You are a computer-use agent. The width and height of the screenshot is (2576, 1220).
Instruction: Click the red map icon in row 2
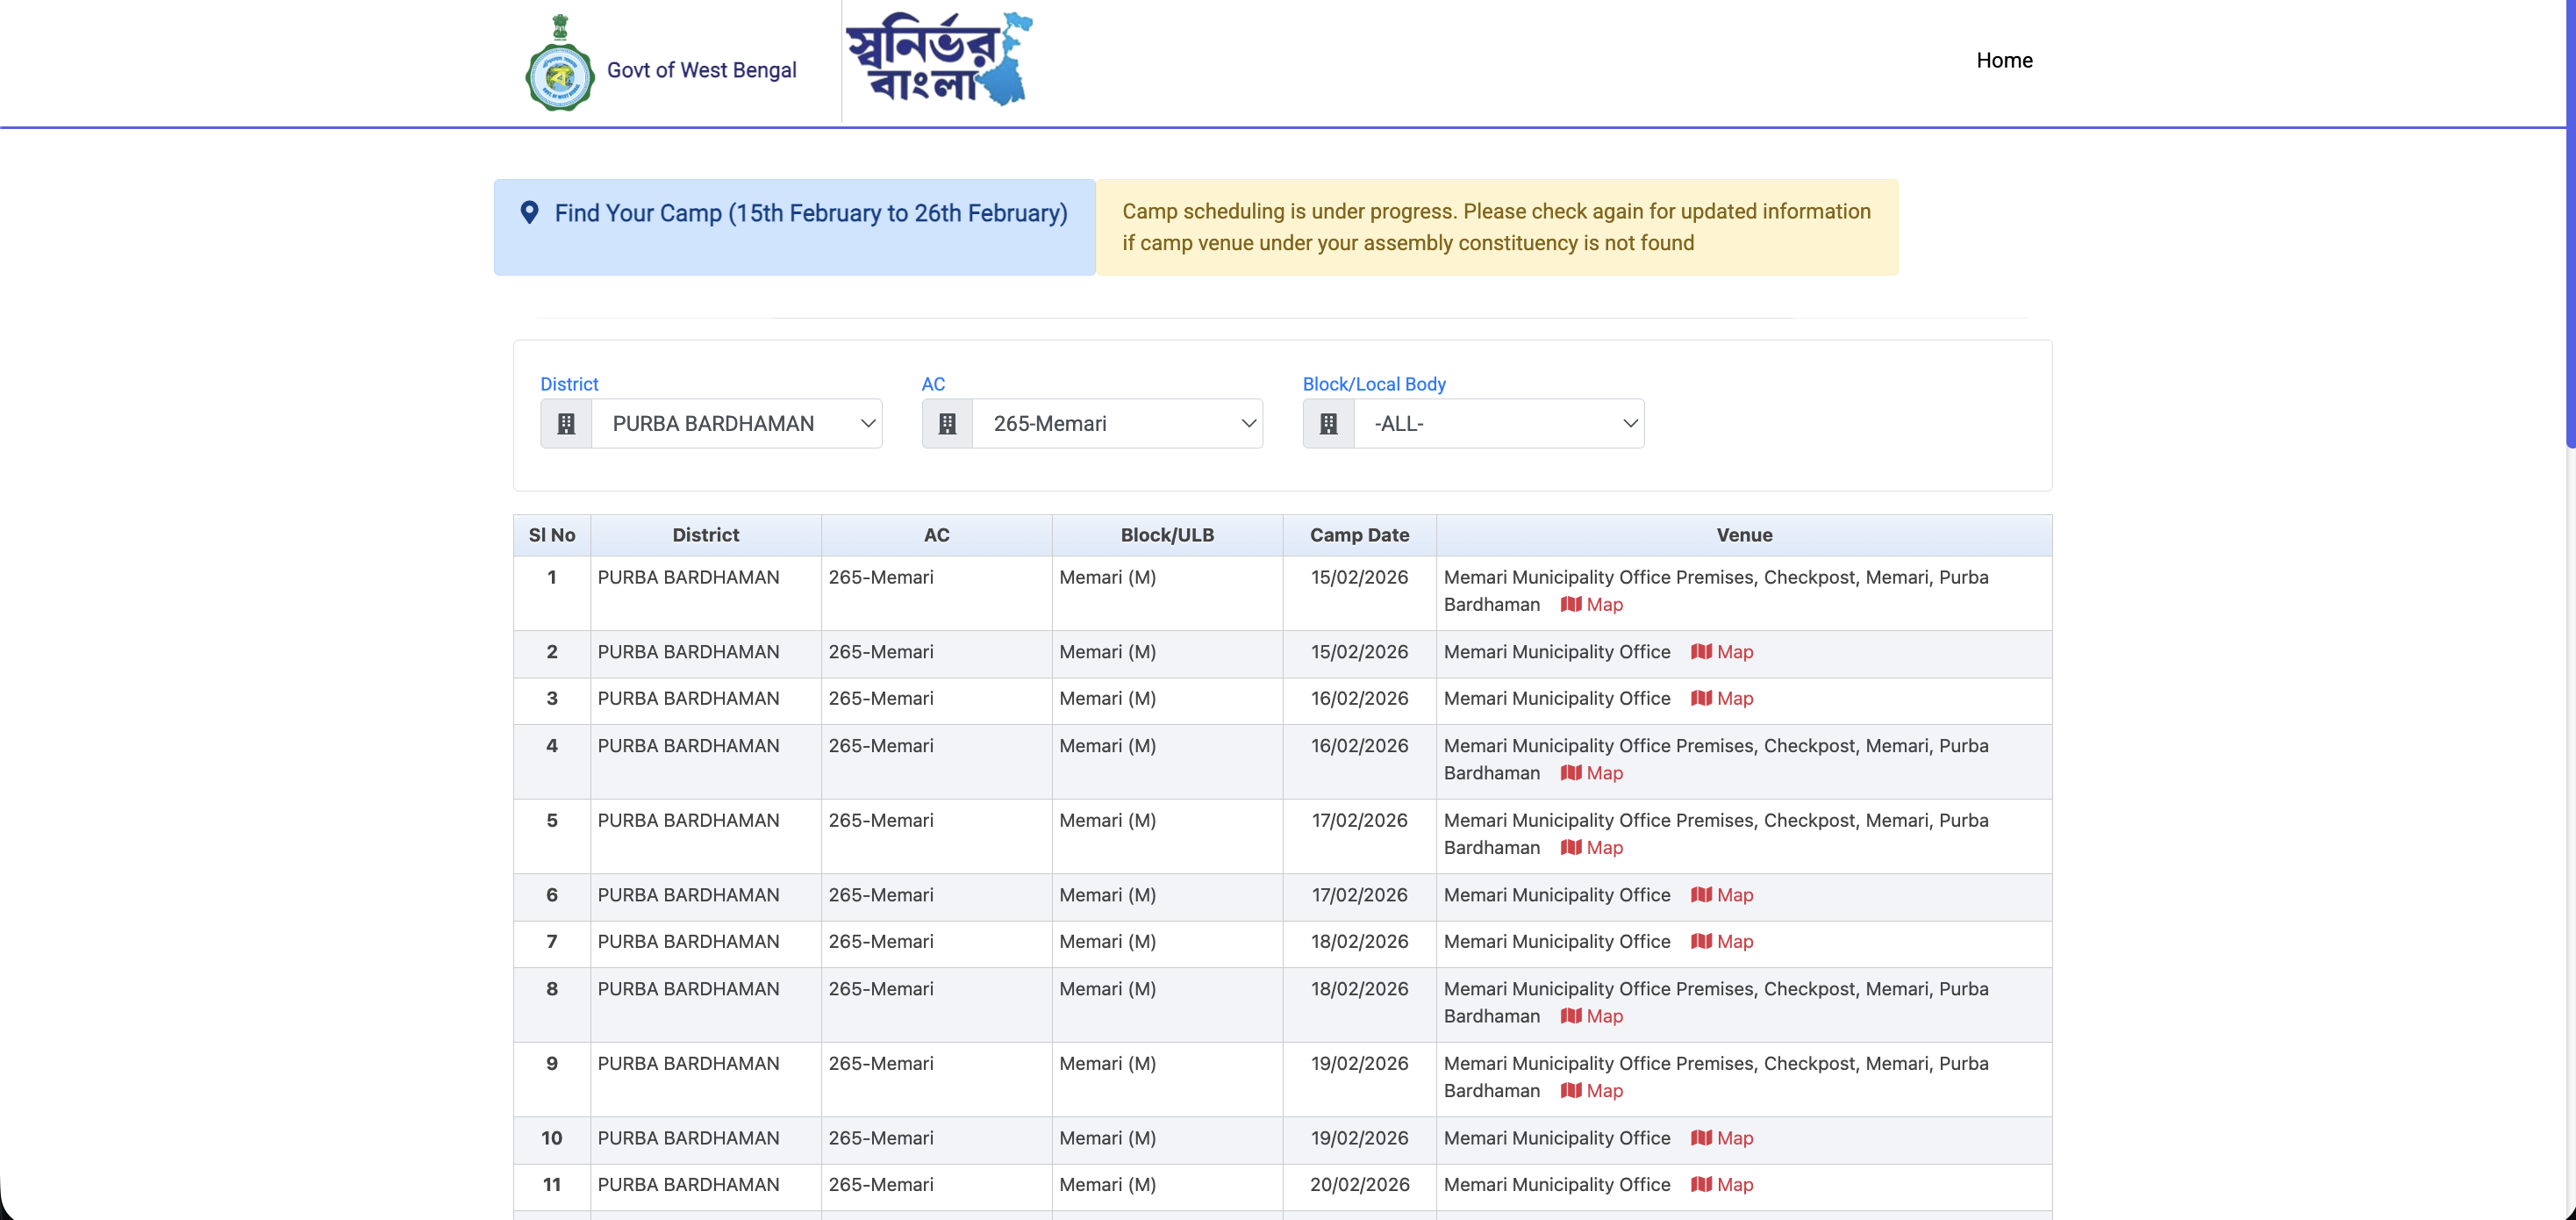[1701, 652]
